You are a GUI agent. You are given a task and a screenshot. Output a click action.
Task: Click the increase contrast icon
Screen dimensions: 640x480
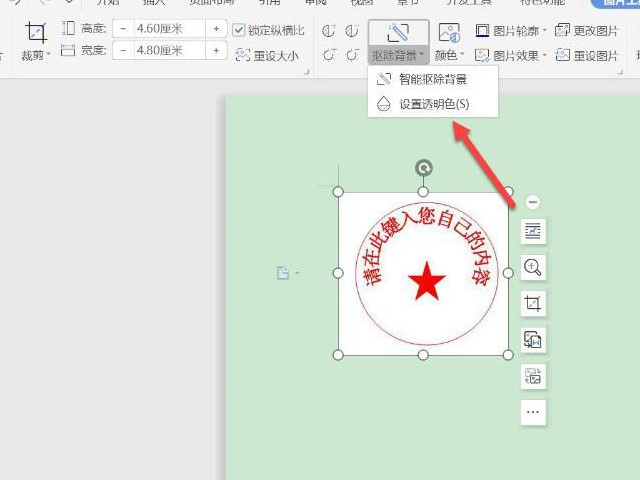point(329,31)
